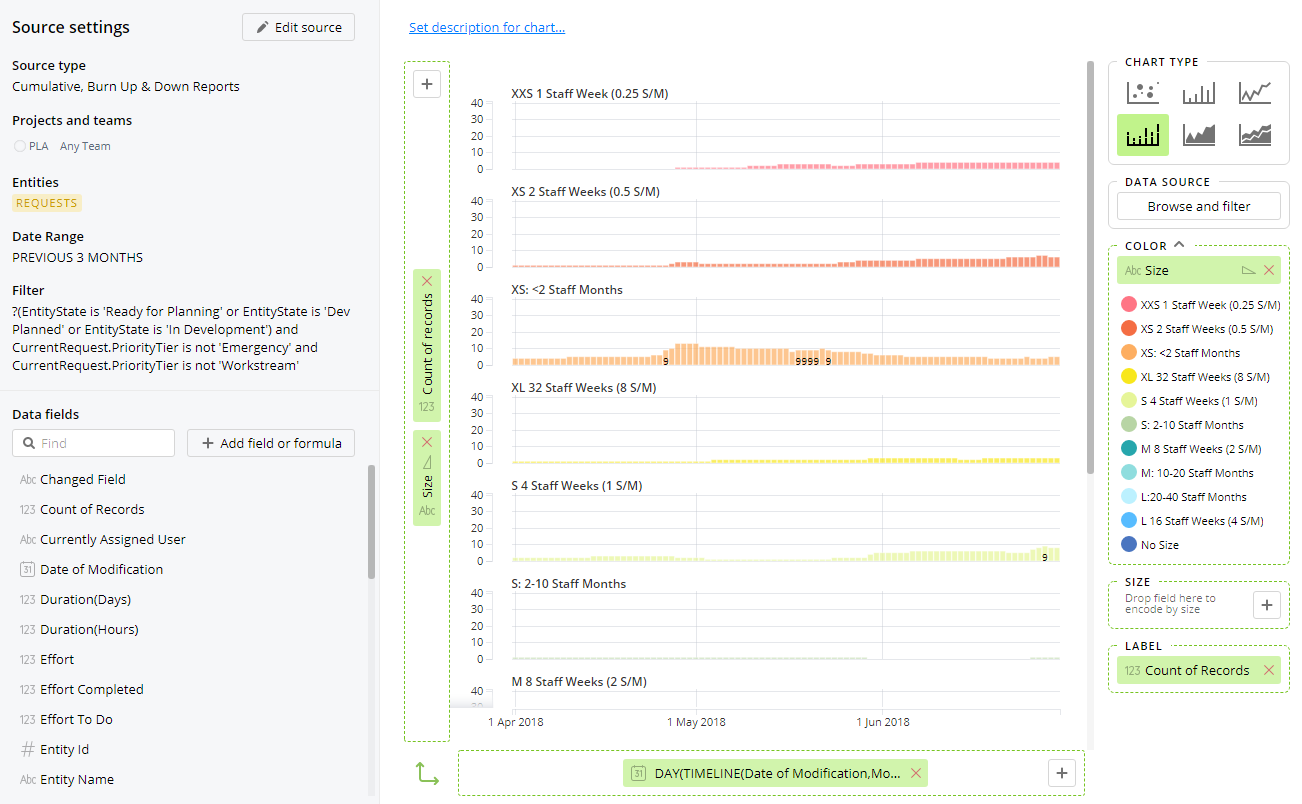Click the swap axes arrow icon
This screenshot has width=1302, height=804.
tap(427, 773)
